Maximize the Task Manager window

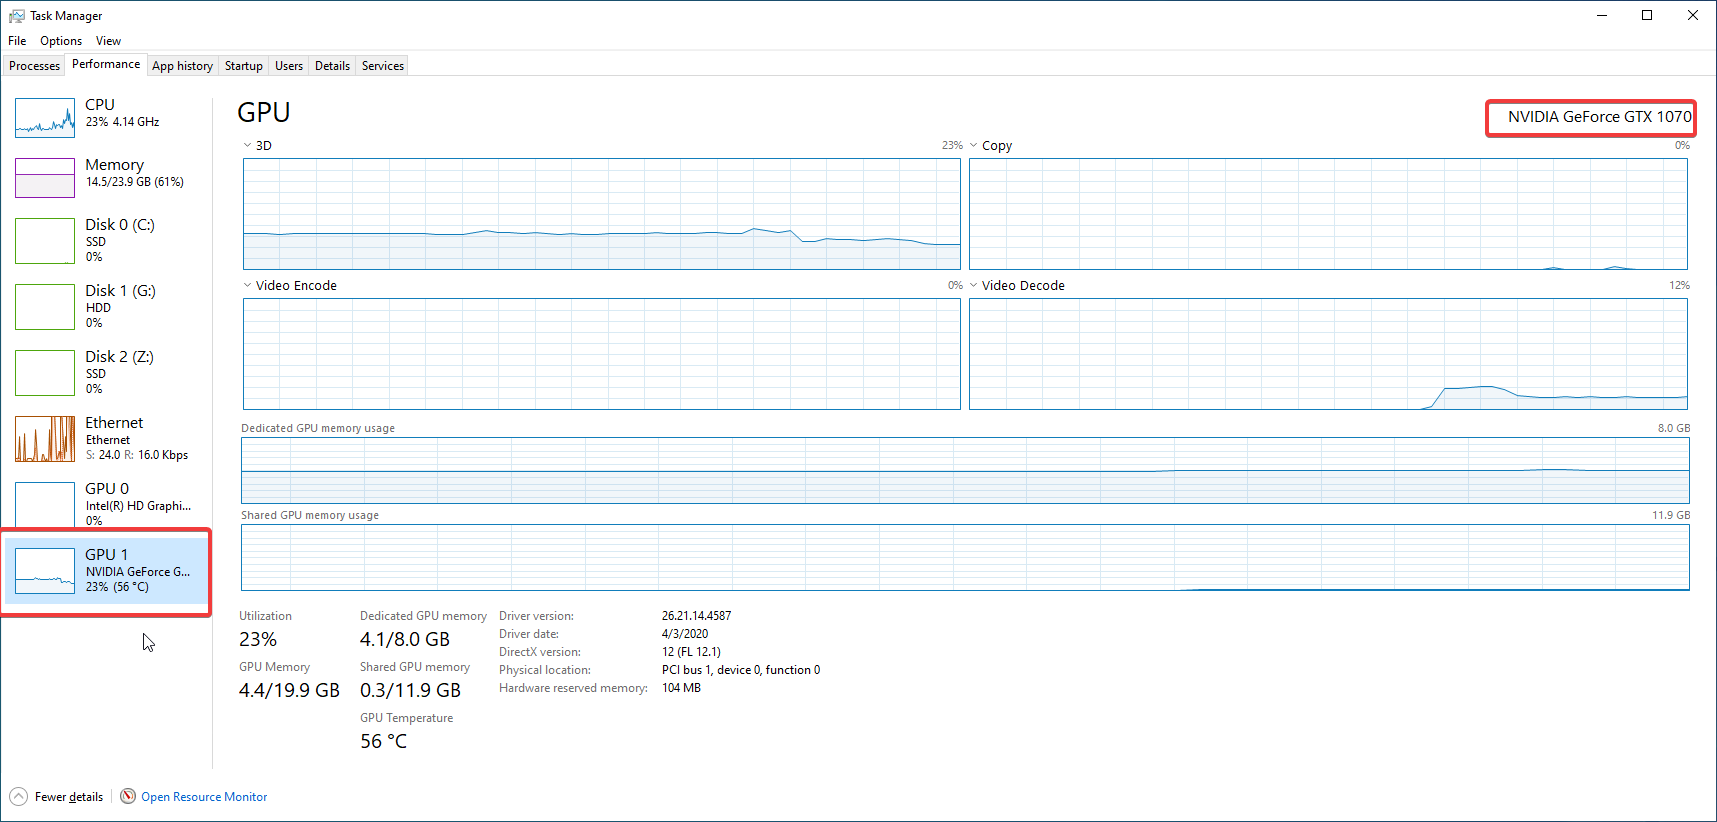[1647, 15]
